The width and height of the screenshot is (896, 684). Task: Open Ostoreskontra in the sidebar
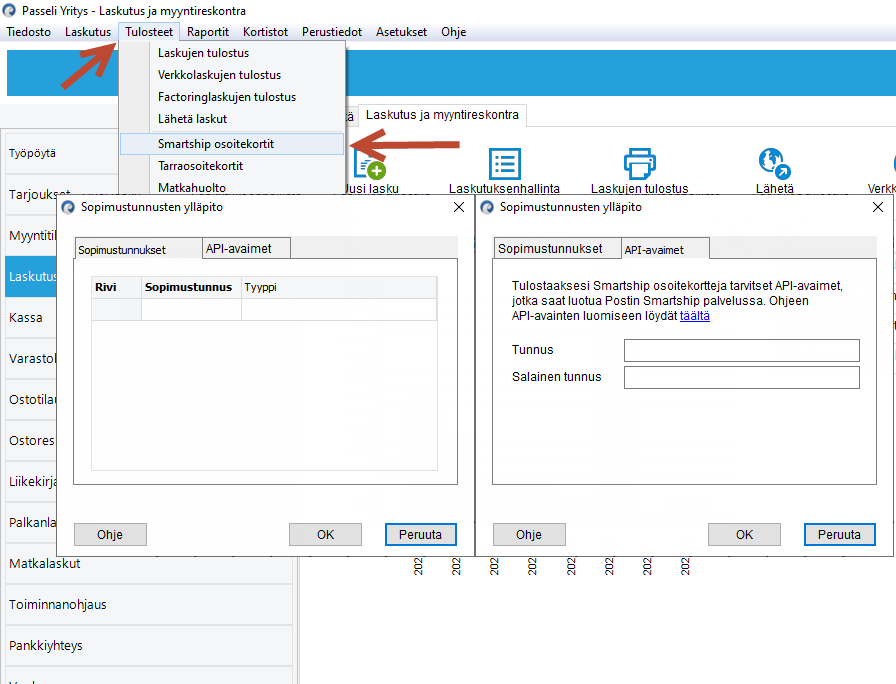click(x=31, y=441)
